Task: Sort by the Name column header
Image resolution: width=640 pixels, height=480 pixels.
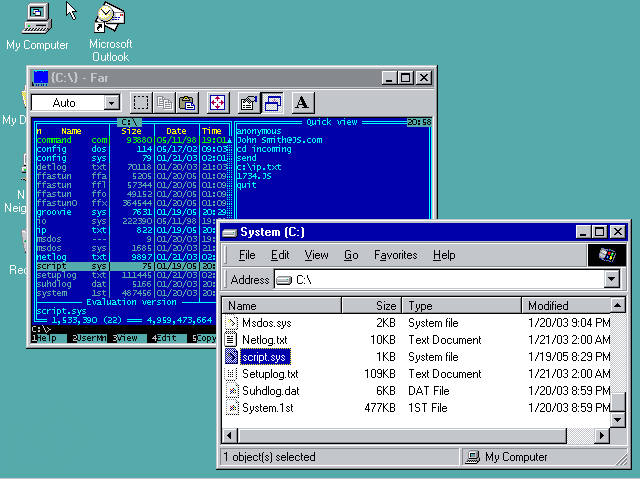Action: coord(282,305)
